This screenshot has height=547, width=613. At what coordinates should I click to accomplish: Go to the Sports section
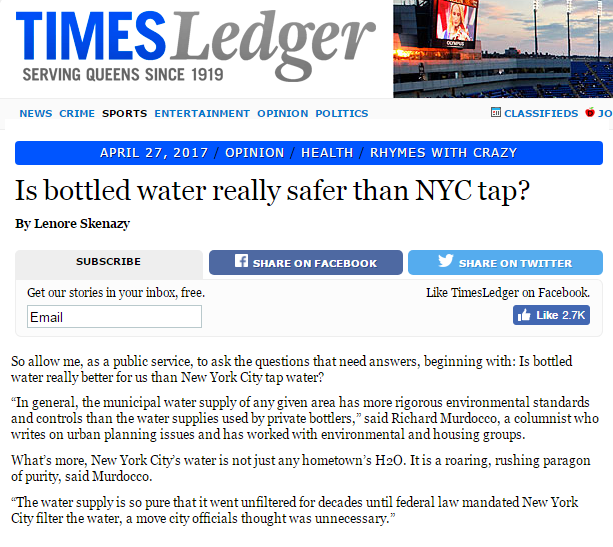(125, 113)
